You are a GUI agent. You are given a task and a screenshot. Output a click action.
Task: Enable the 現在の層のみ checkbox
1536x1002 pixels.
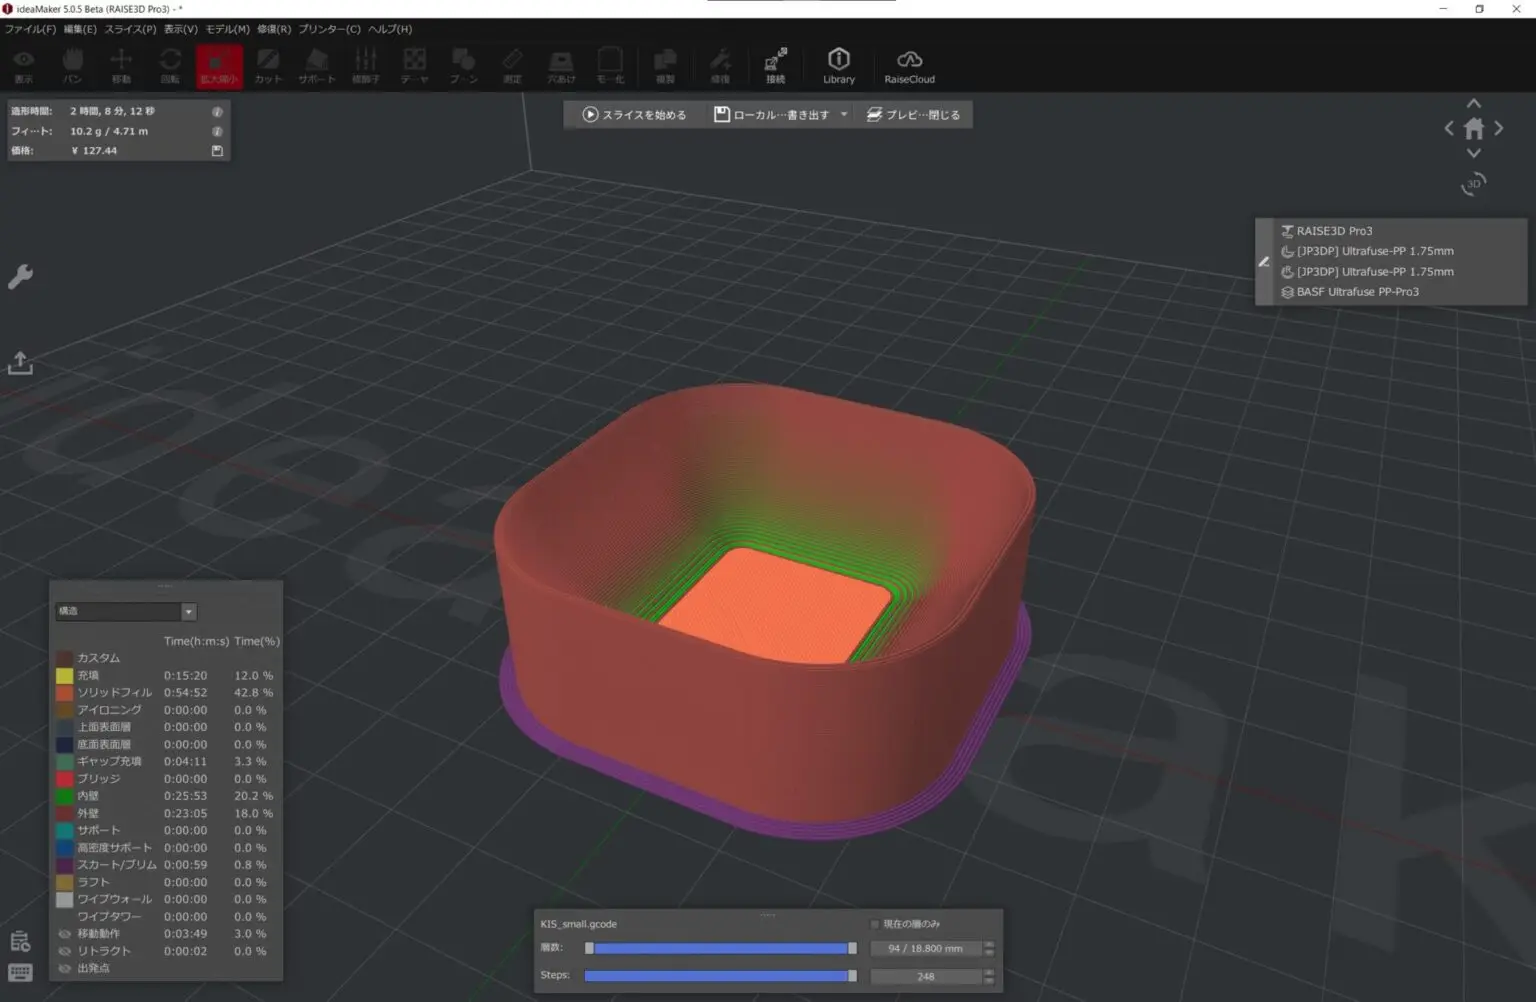click(875, 924)
